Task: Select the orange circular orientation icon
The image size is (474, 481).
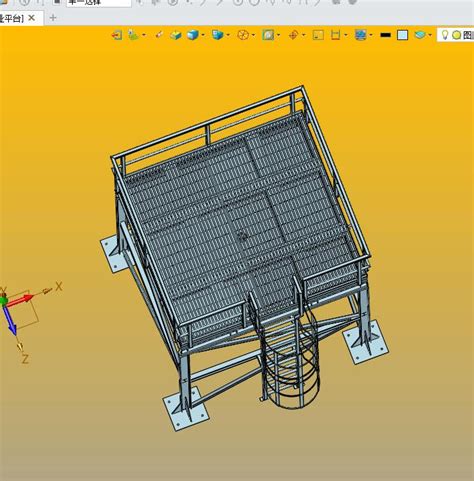Action: pyautogui.click(x=243, y=35)
